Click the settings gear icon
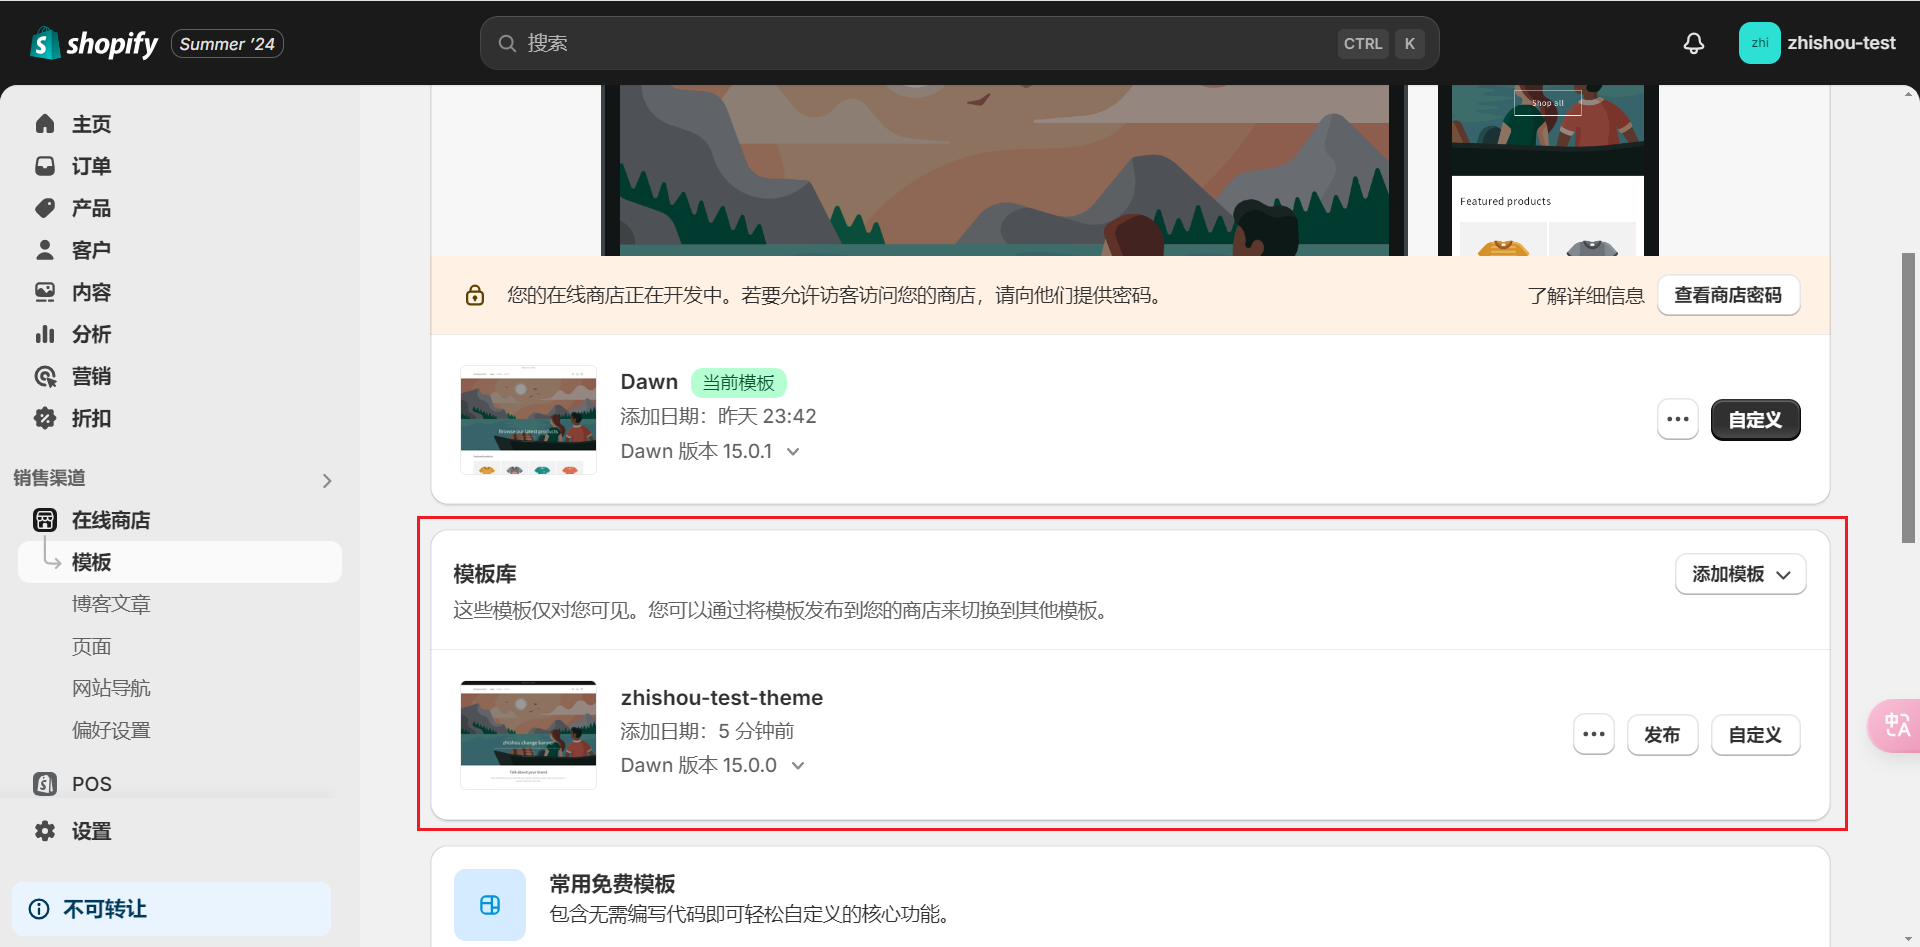 tap(45, 831)
